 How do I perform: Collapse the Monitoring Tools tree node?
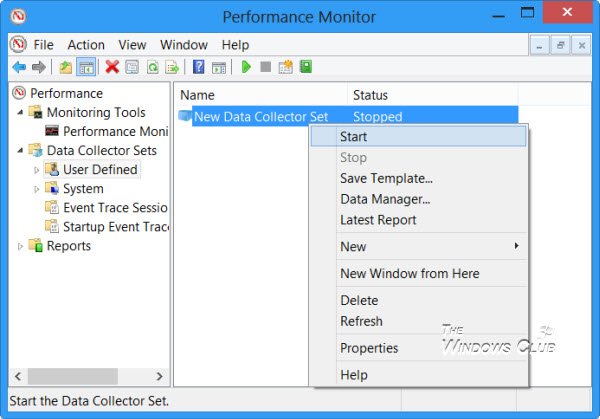point(20,113)
